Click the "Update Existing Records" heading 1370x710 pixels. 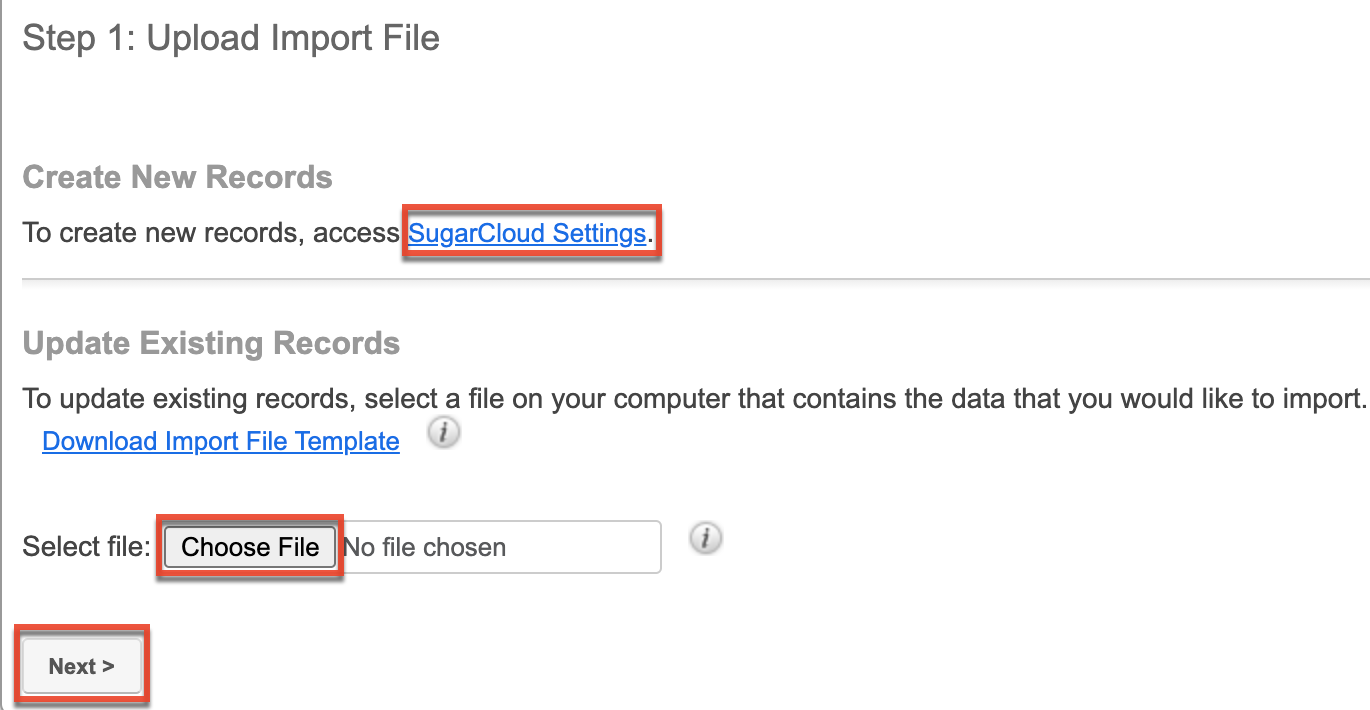(211, 343)
